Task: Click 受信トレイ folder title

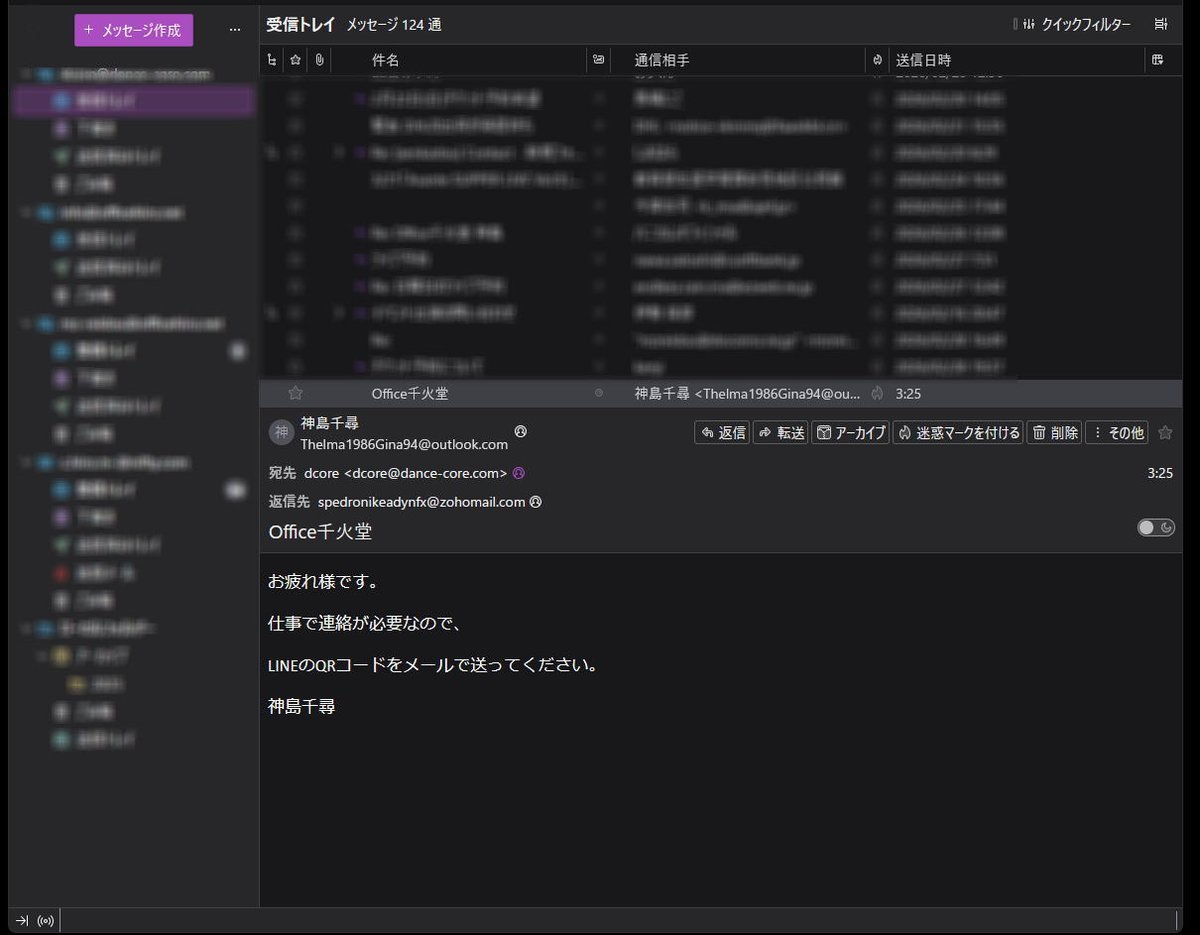Action: [x=301, y=25]
